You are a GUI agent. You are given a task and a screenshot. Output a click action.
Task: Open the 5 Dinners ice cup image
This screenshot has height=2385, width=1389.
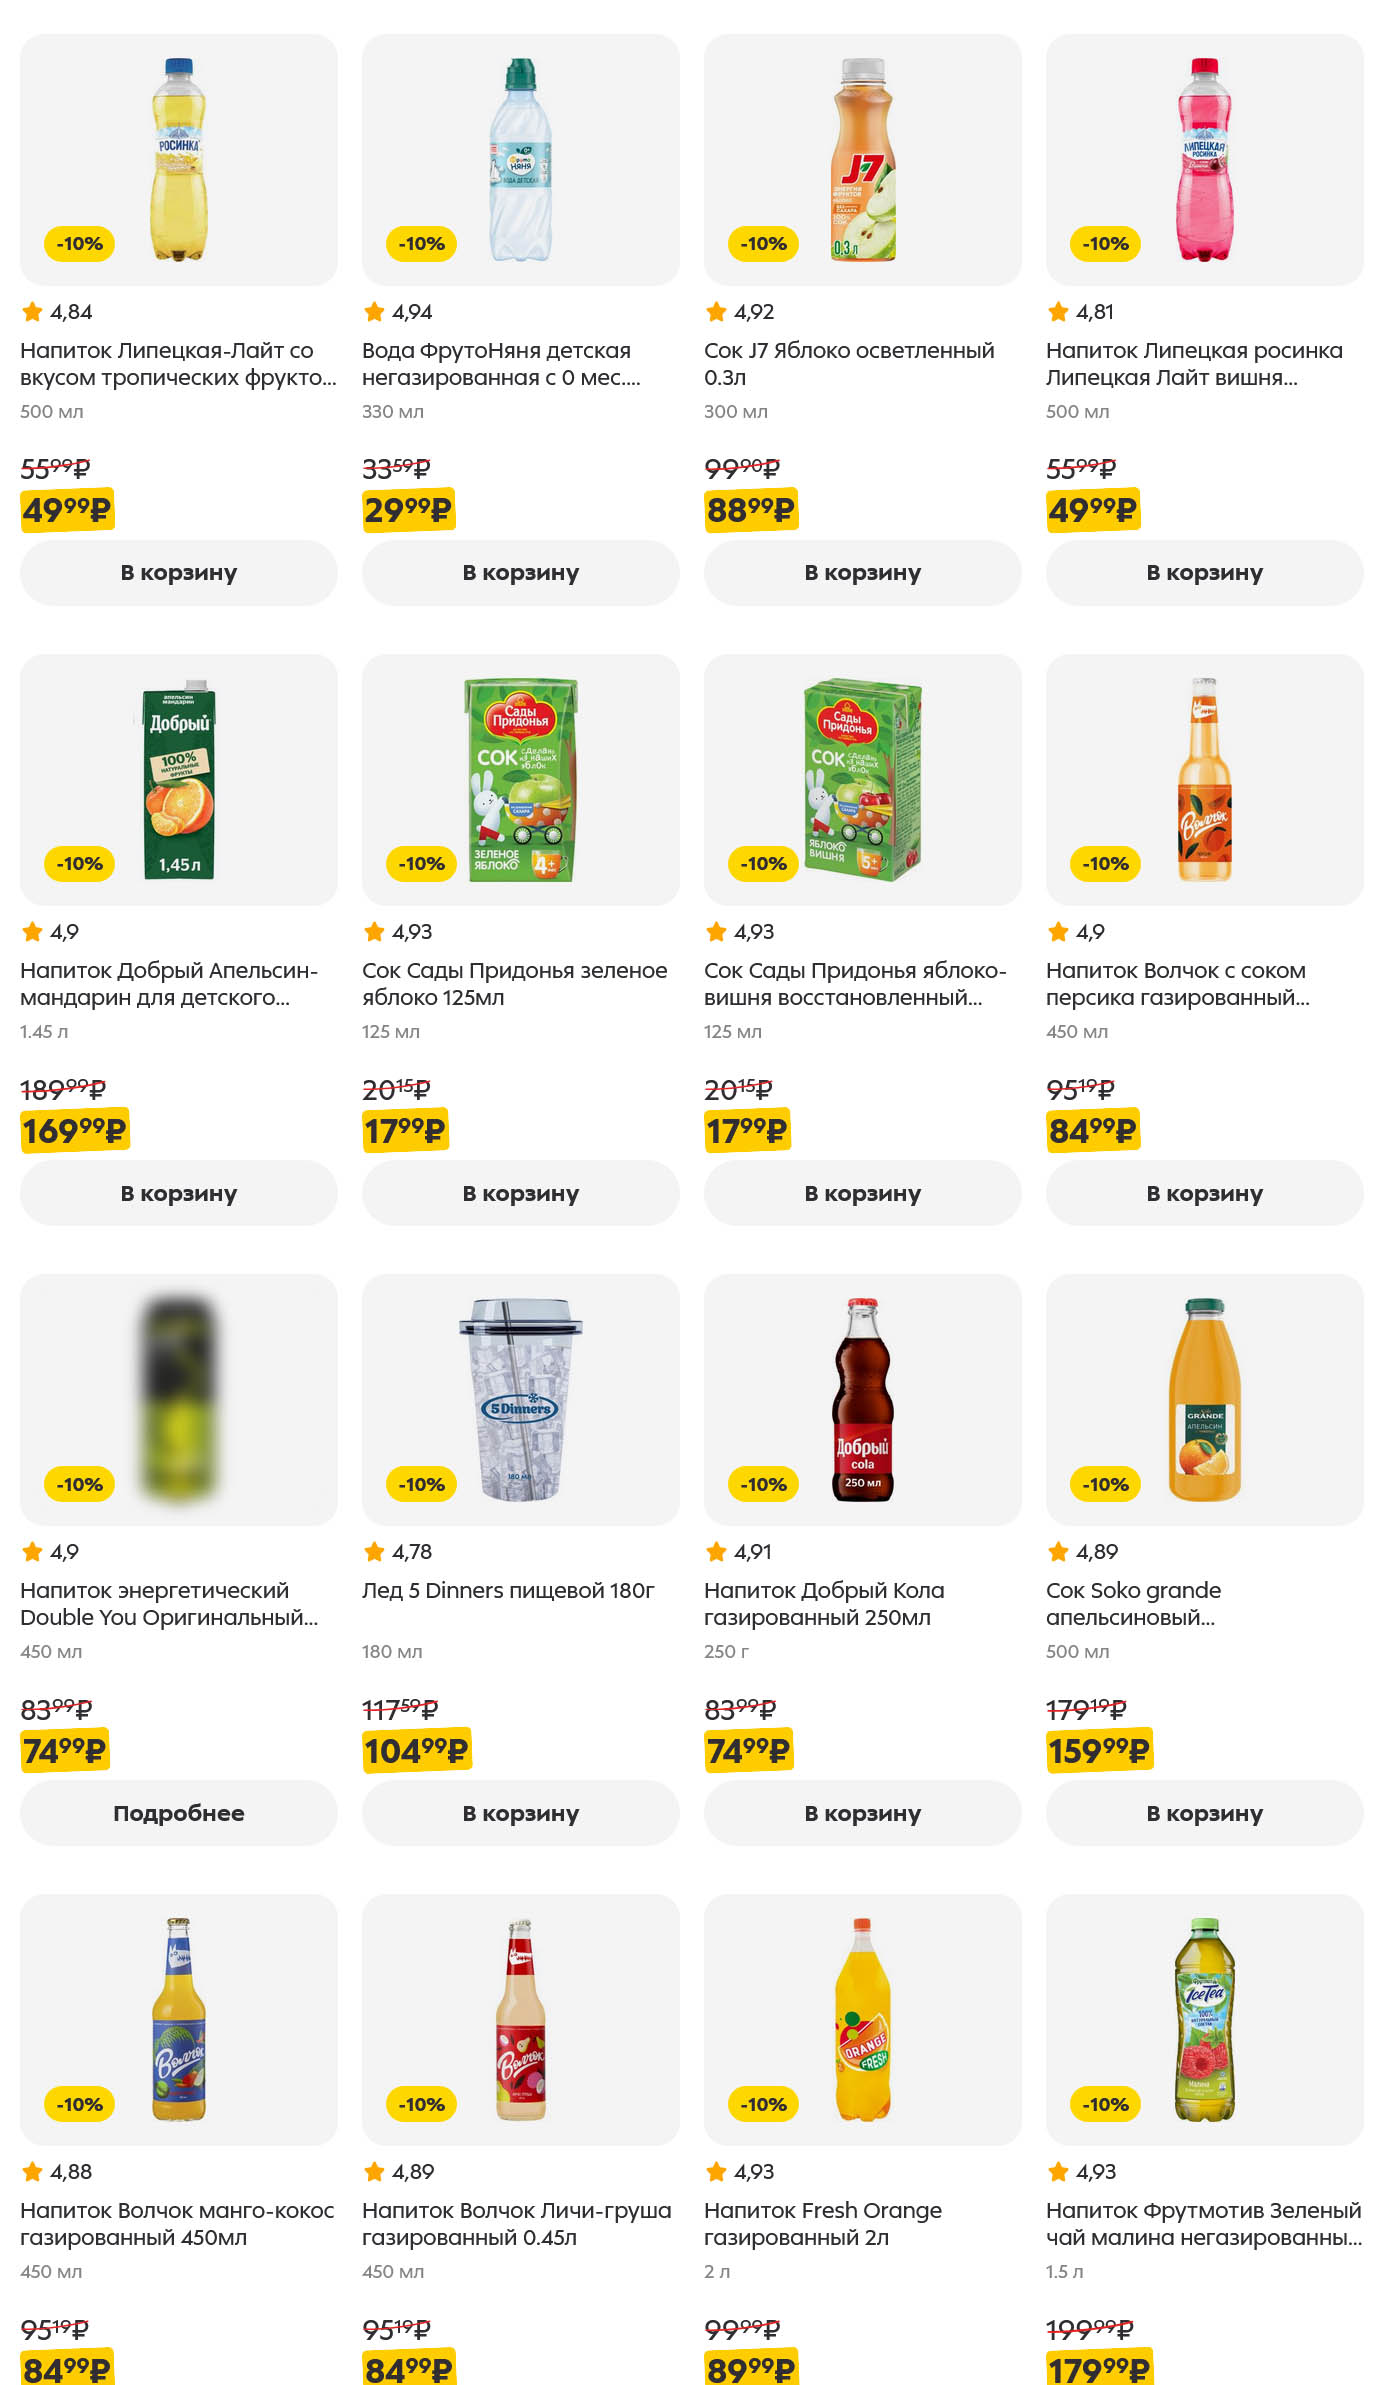point(520,1400)
